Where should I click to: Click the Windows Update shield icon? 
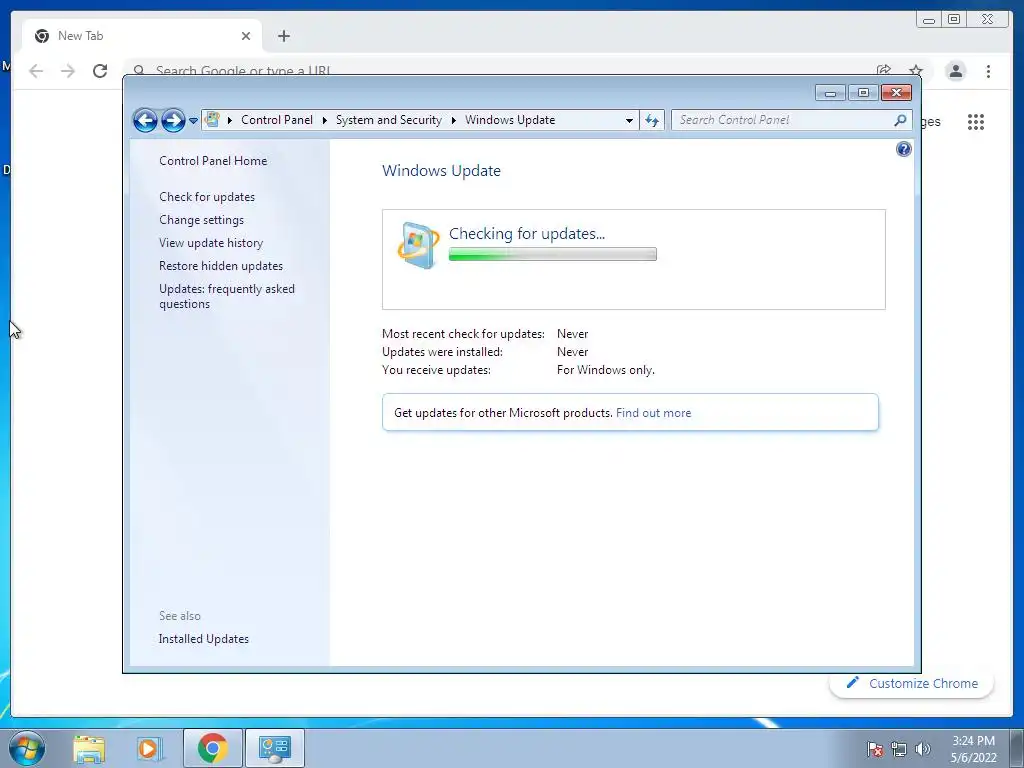pyautogui.click(x=418, y=246)
